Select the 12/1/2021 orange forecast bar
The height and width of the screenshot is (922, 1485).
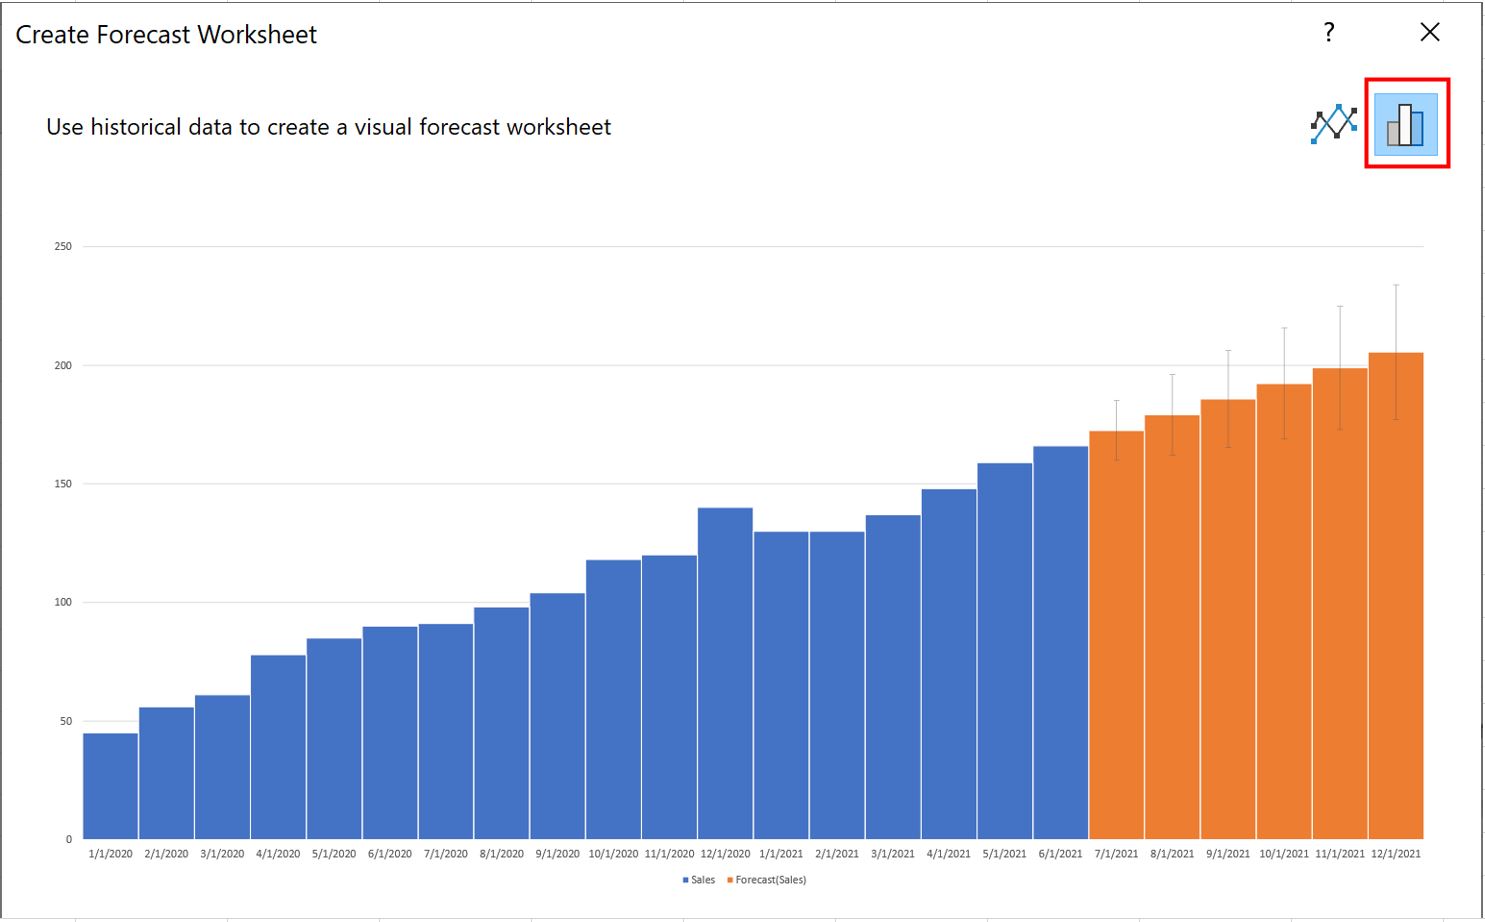(x=1396, y=596)
